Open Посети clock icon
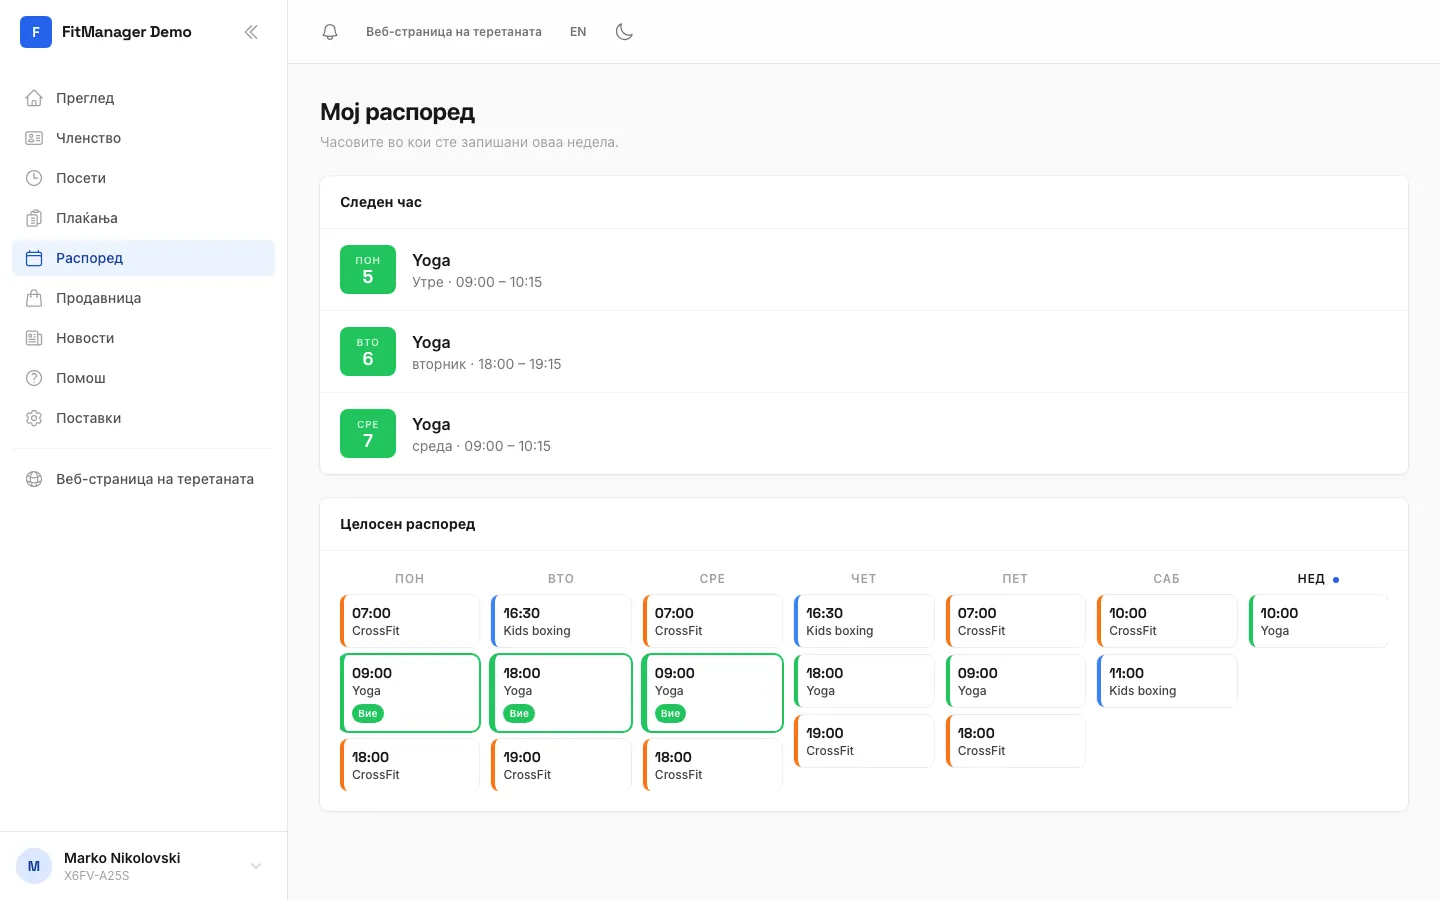The image size is (1440, 900). point(34,178)
